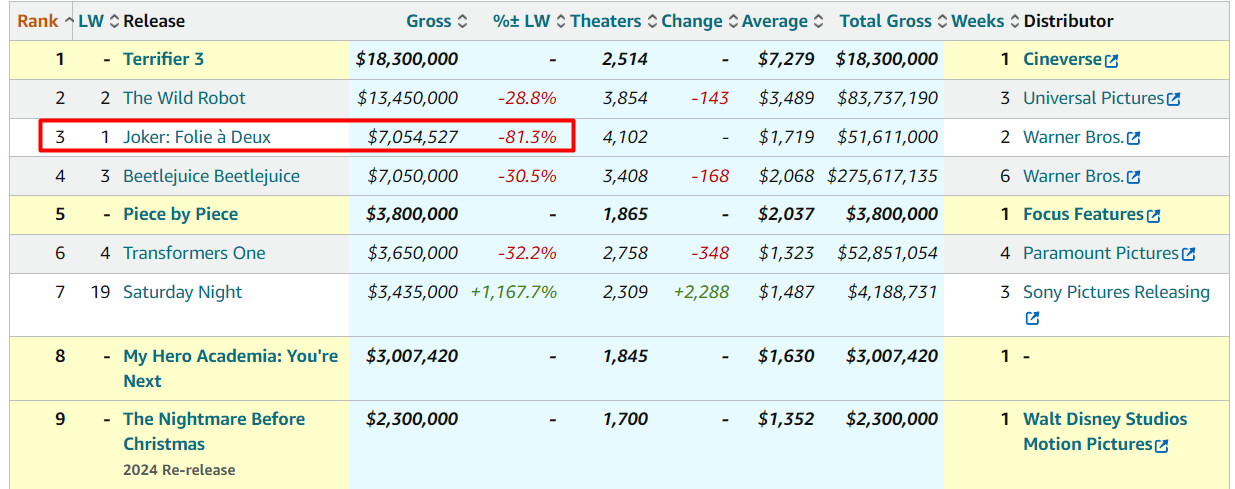Click external link icon beside Universal Pictures
This screenshot has width=1235, height=489.
pyautogui.click(x=1174, y=99)
